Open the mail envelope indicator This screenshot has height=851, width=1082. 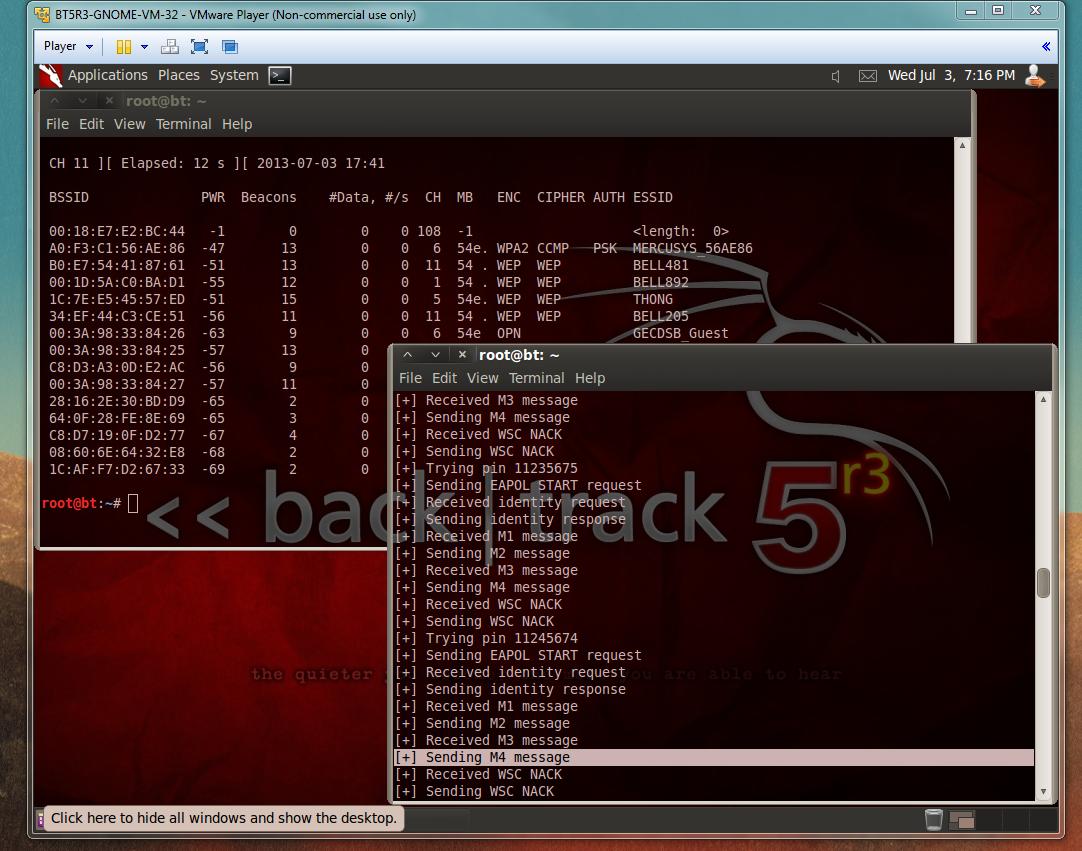pyautogui.click(x=867, y=76)
